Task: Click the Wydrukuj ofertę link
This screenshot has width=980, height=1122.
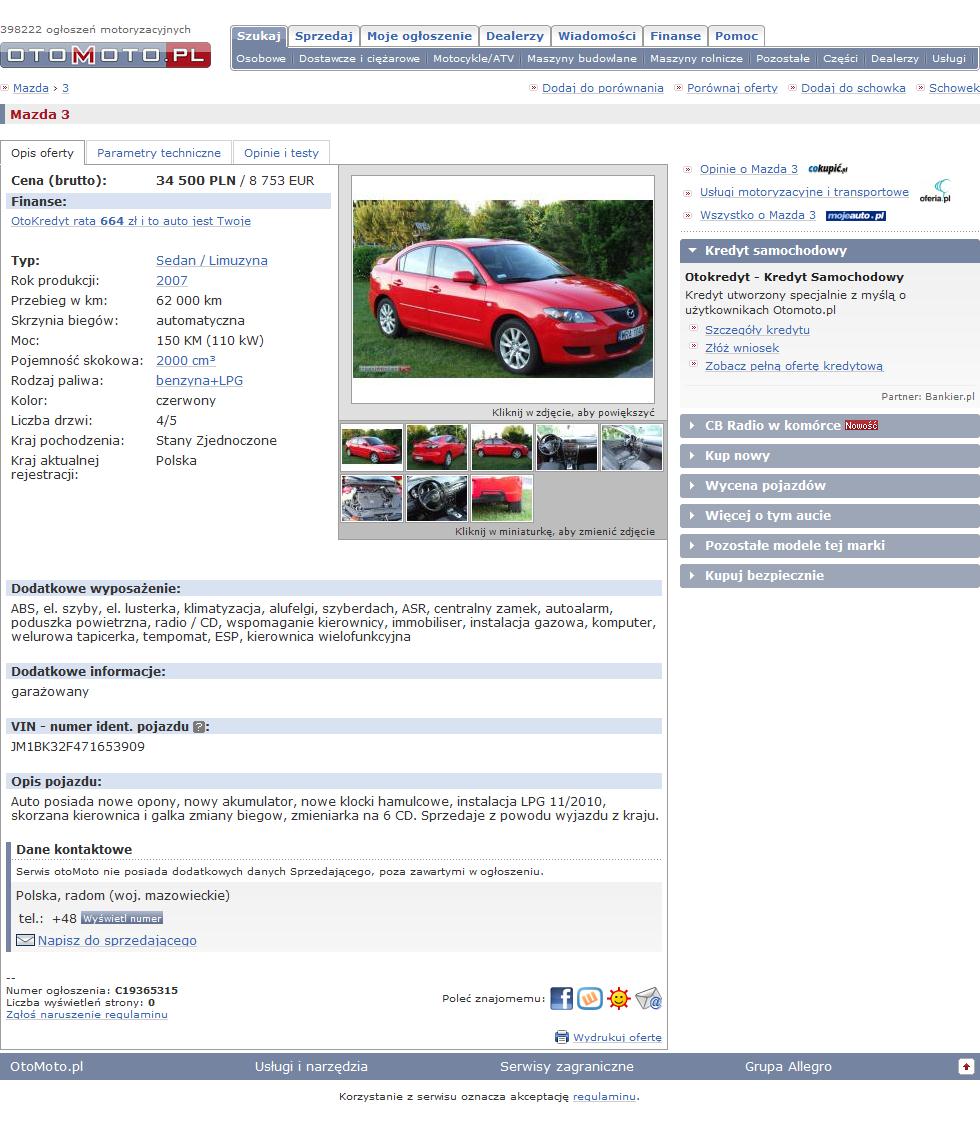Action: pyautogui.click(x=617, y=1038)
